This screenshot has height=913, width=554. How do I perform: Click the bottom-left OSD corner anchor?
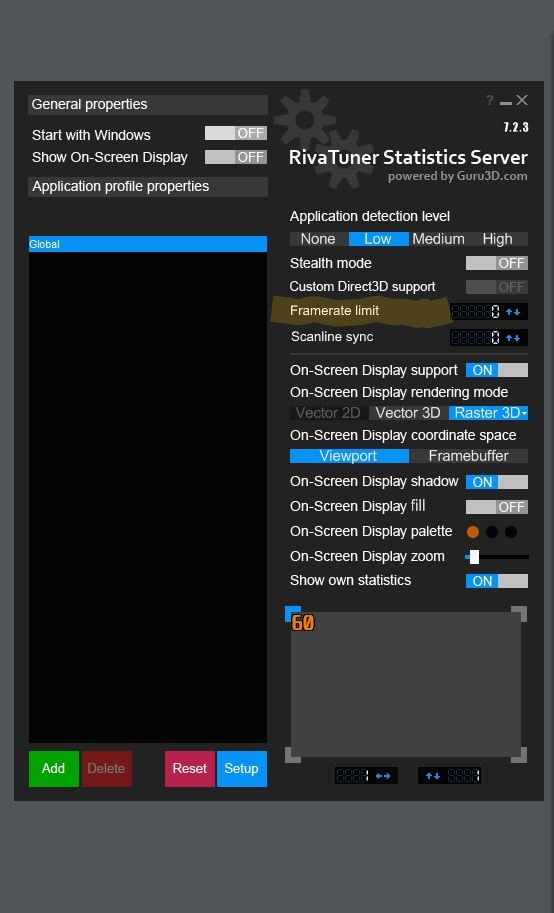[292, 755]
